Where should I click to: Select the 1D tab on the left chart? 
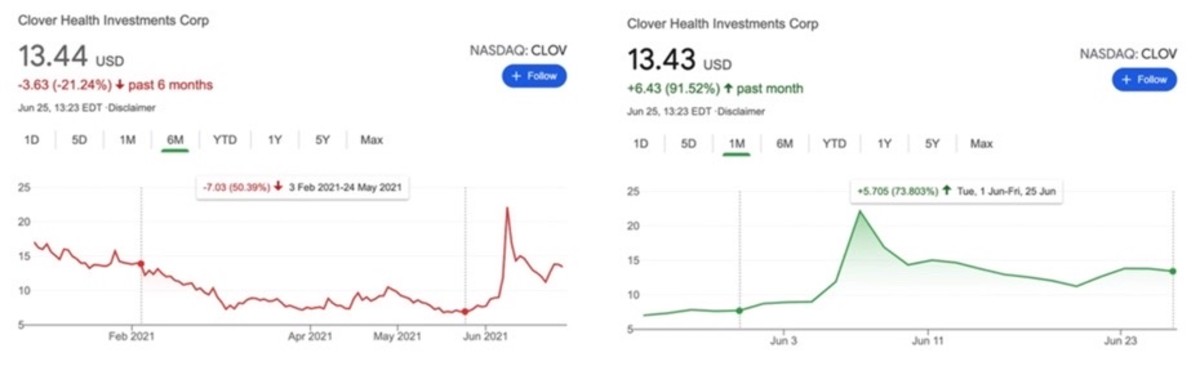click(x=31, y=140)
